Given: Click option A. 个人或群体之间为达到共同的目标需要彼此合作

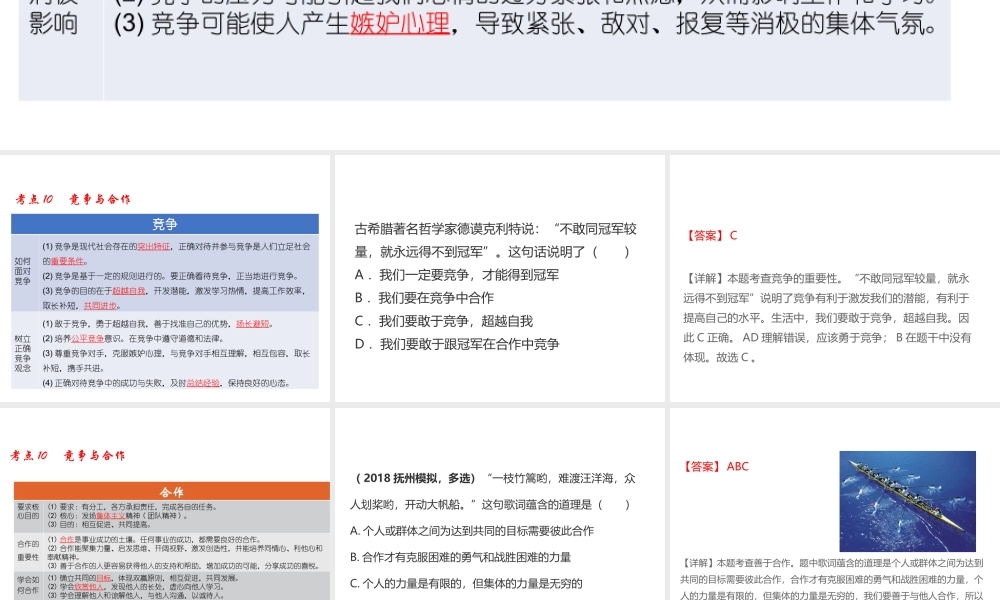Looking at the screenshot, I should click(x=472, y=530).
